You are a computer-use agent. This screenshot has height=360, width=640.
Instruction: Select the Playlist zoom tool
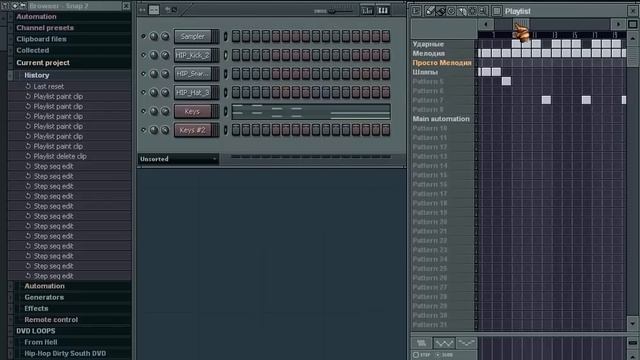pos(483,11)
